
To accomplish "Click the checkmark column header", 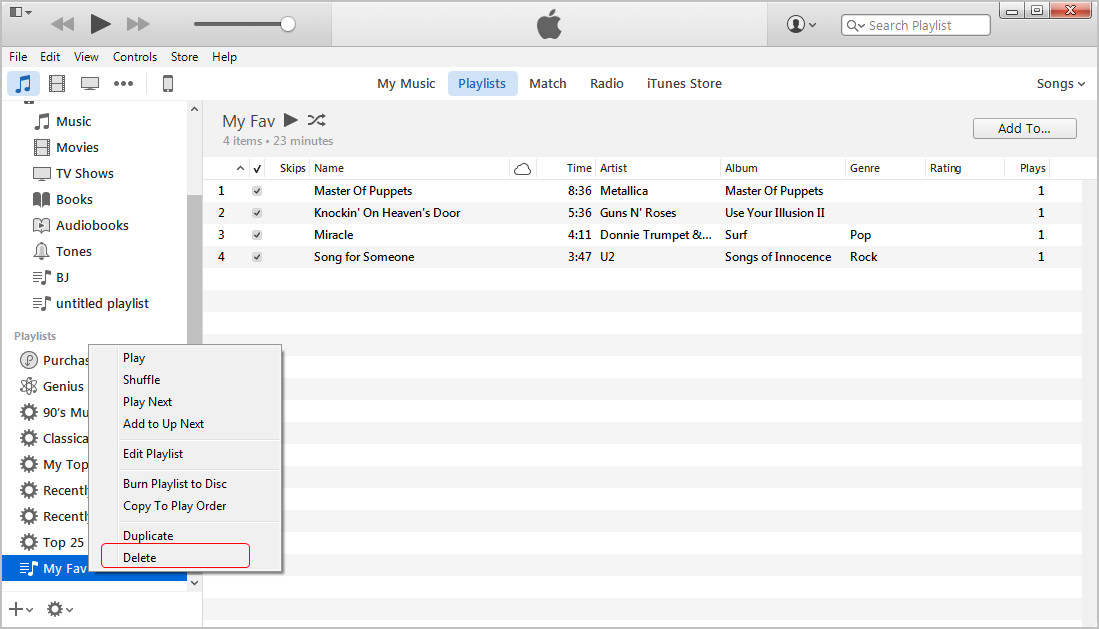I will point(257,168).
